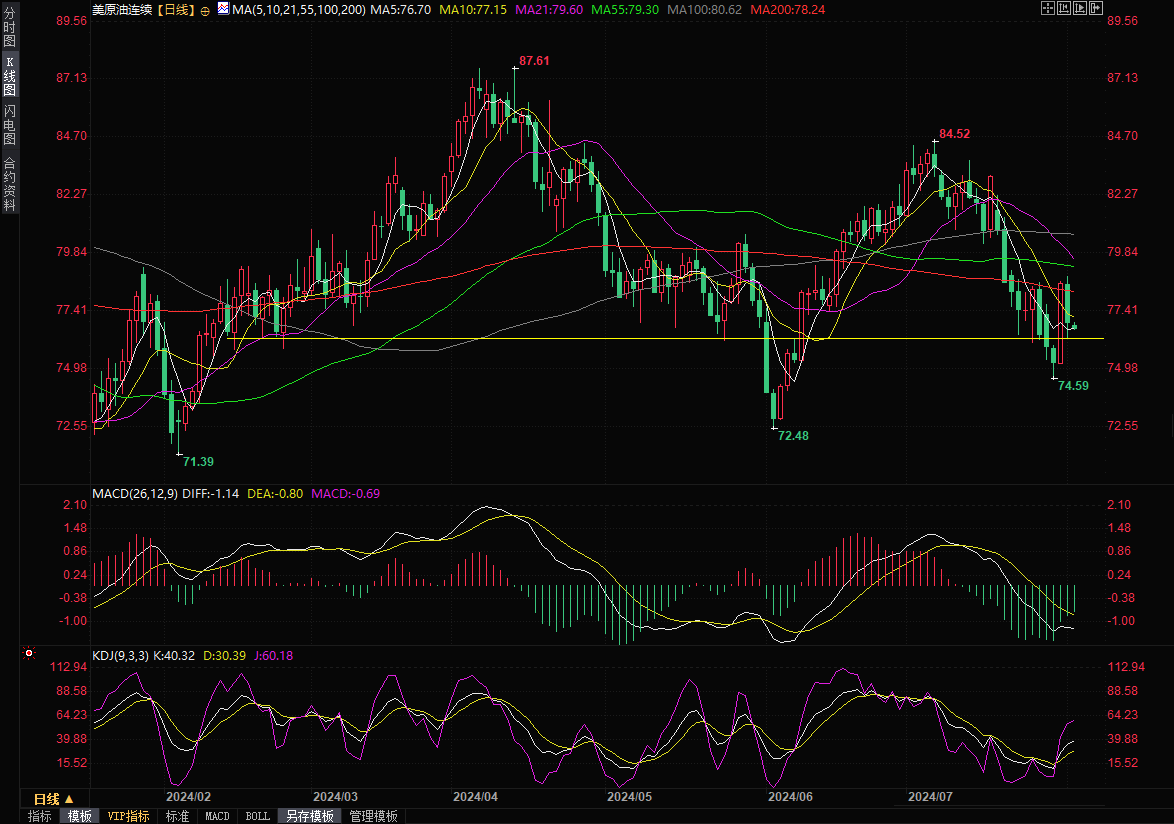Expand the 日线 period selector arrow
1174x824 pixels.
(69, 798)
